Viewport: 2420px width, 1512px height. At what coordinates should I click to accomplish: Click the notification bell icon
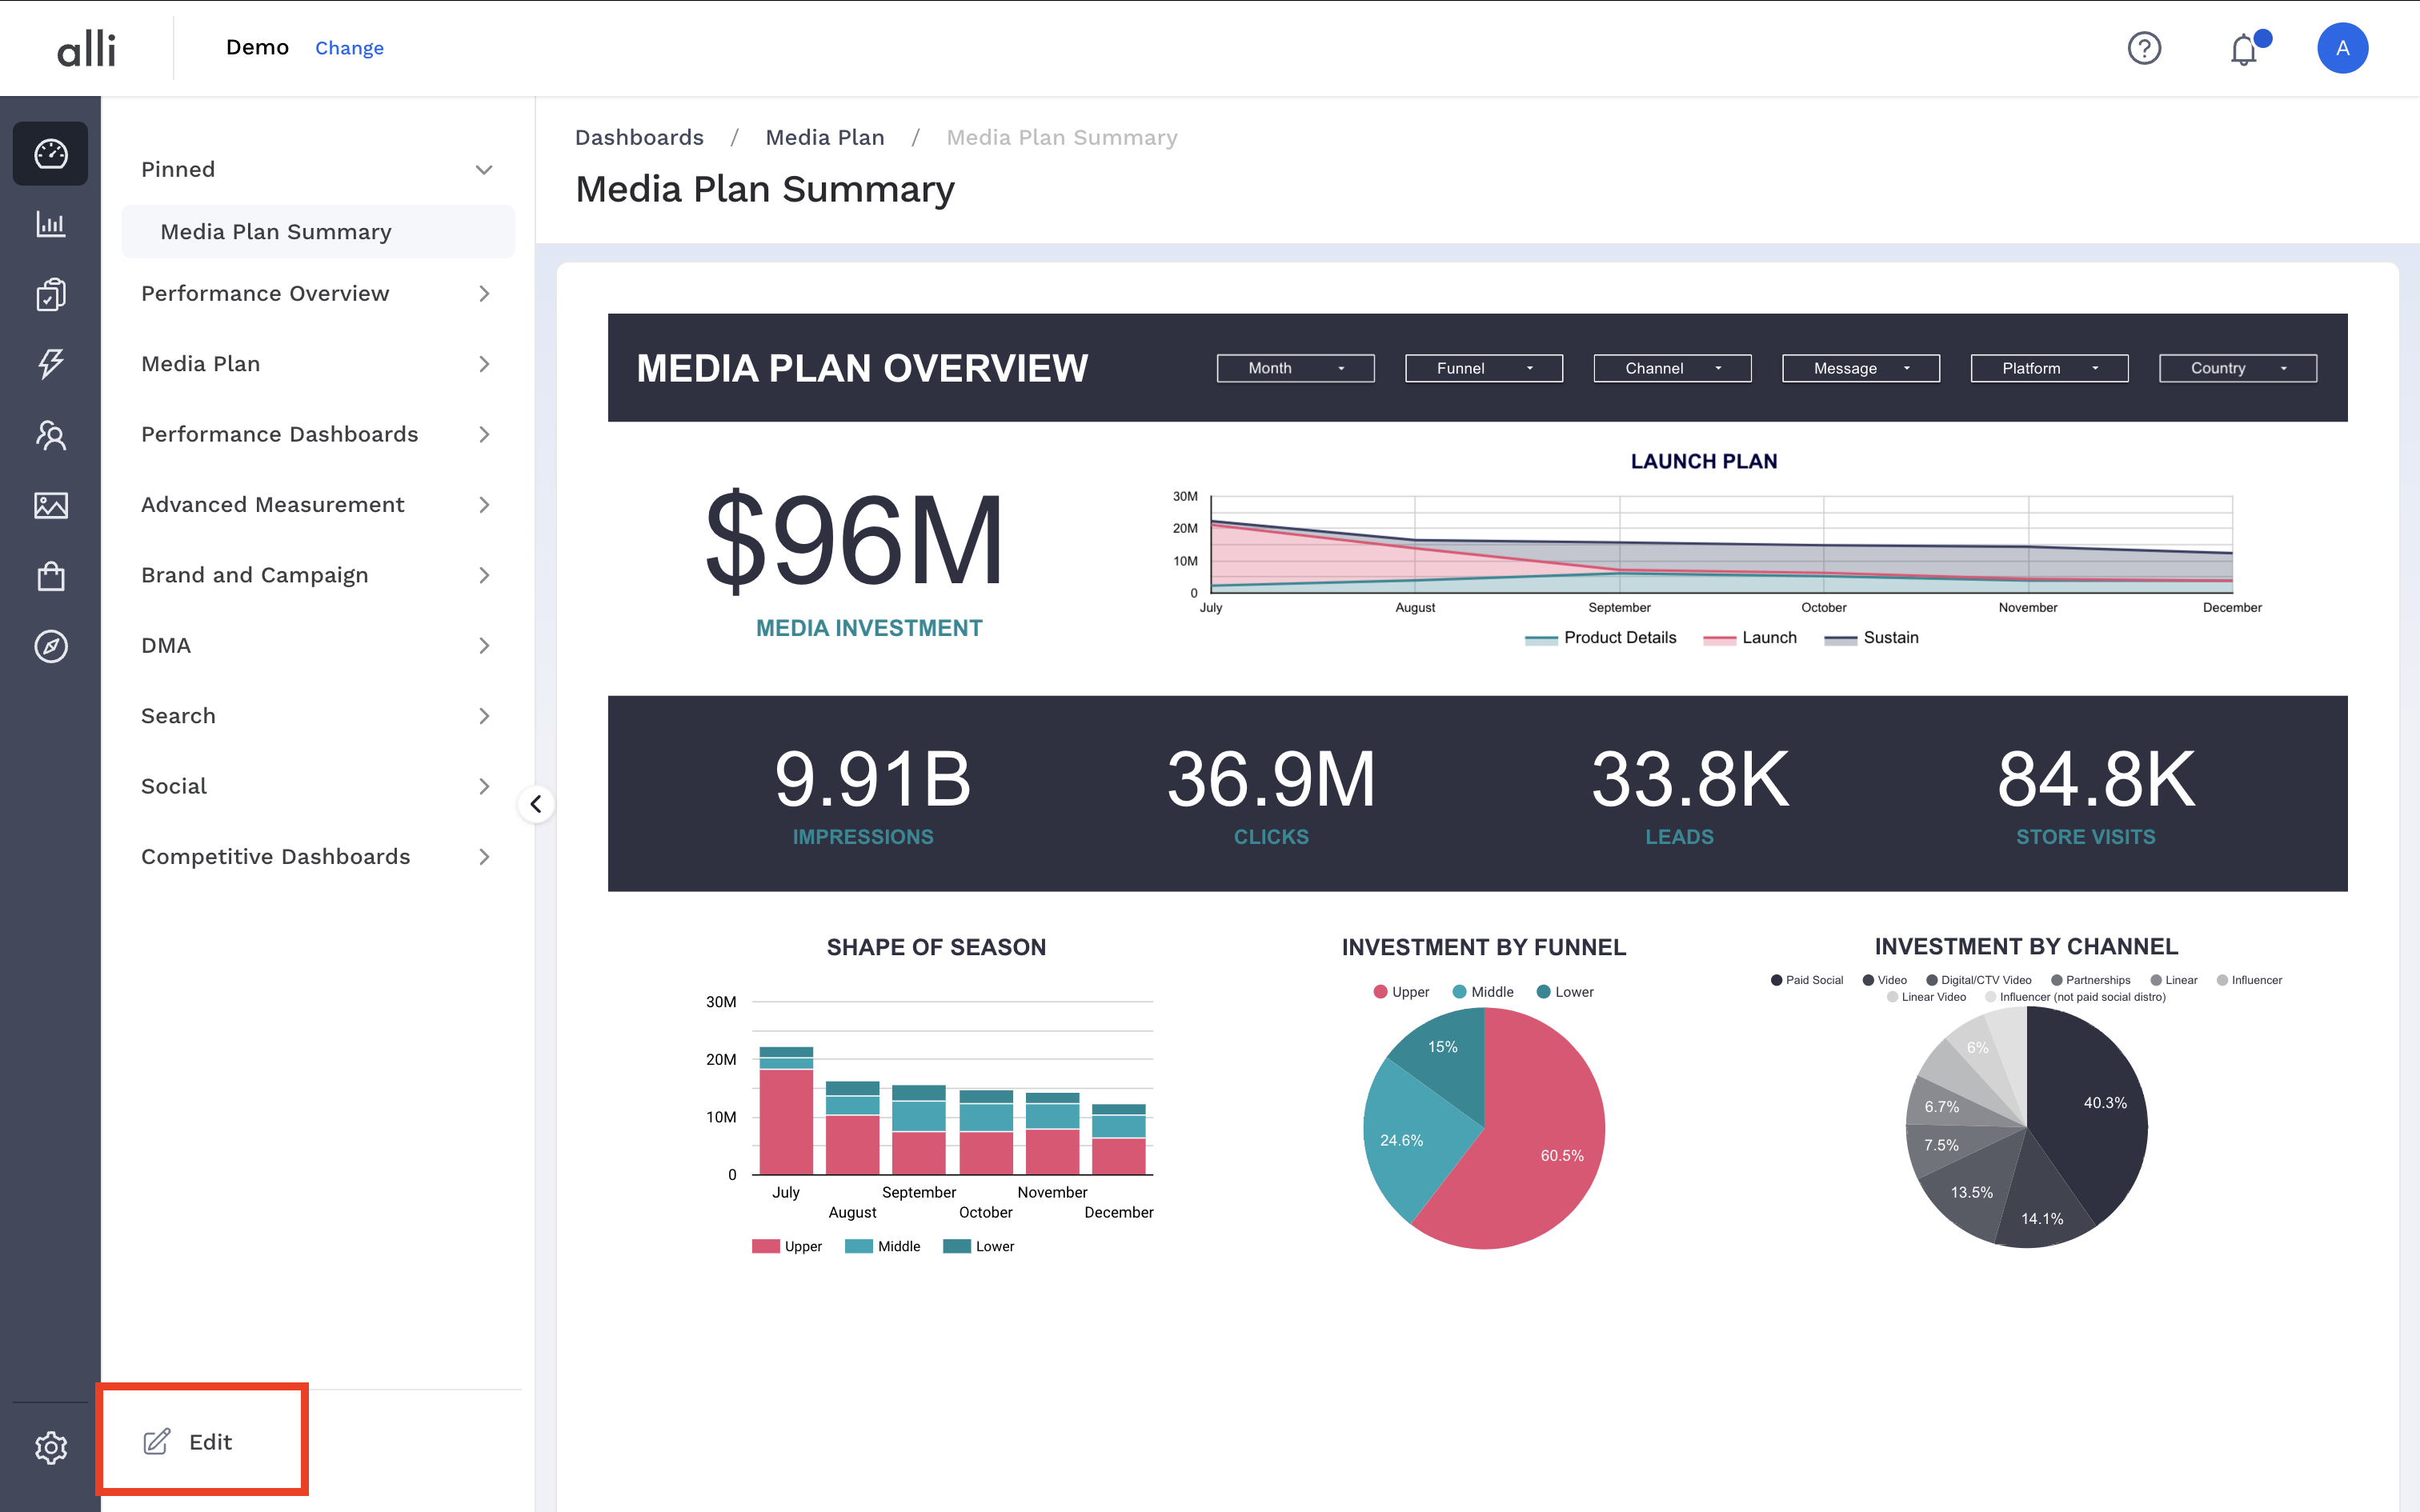pyautogui.click(x=2244, y=49)
